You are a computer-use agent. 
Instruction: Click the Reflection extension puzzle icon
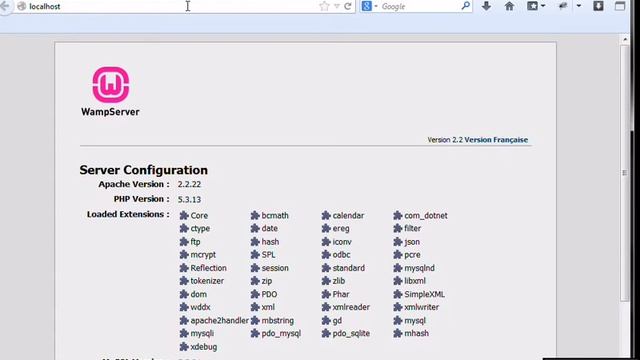tap(184, 268)
